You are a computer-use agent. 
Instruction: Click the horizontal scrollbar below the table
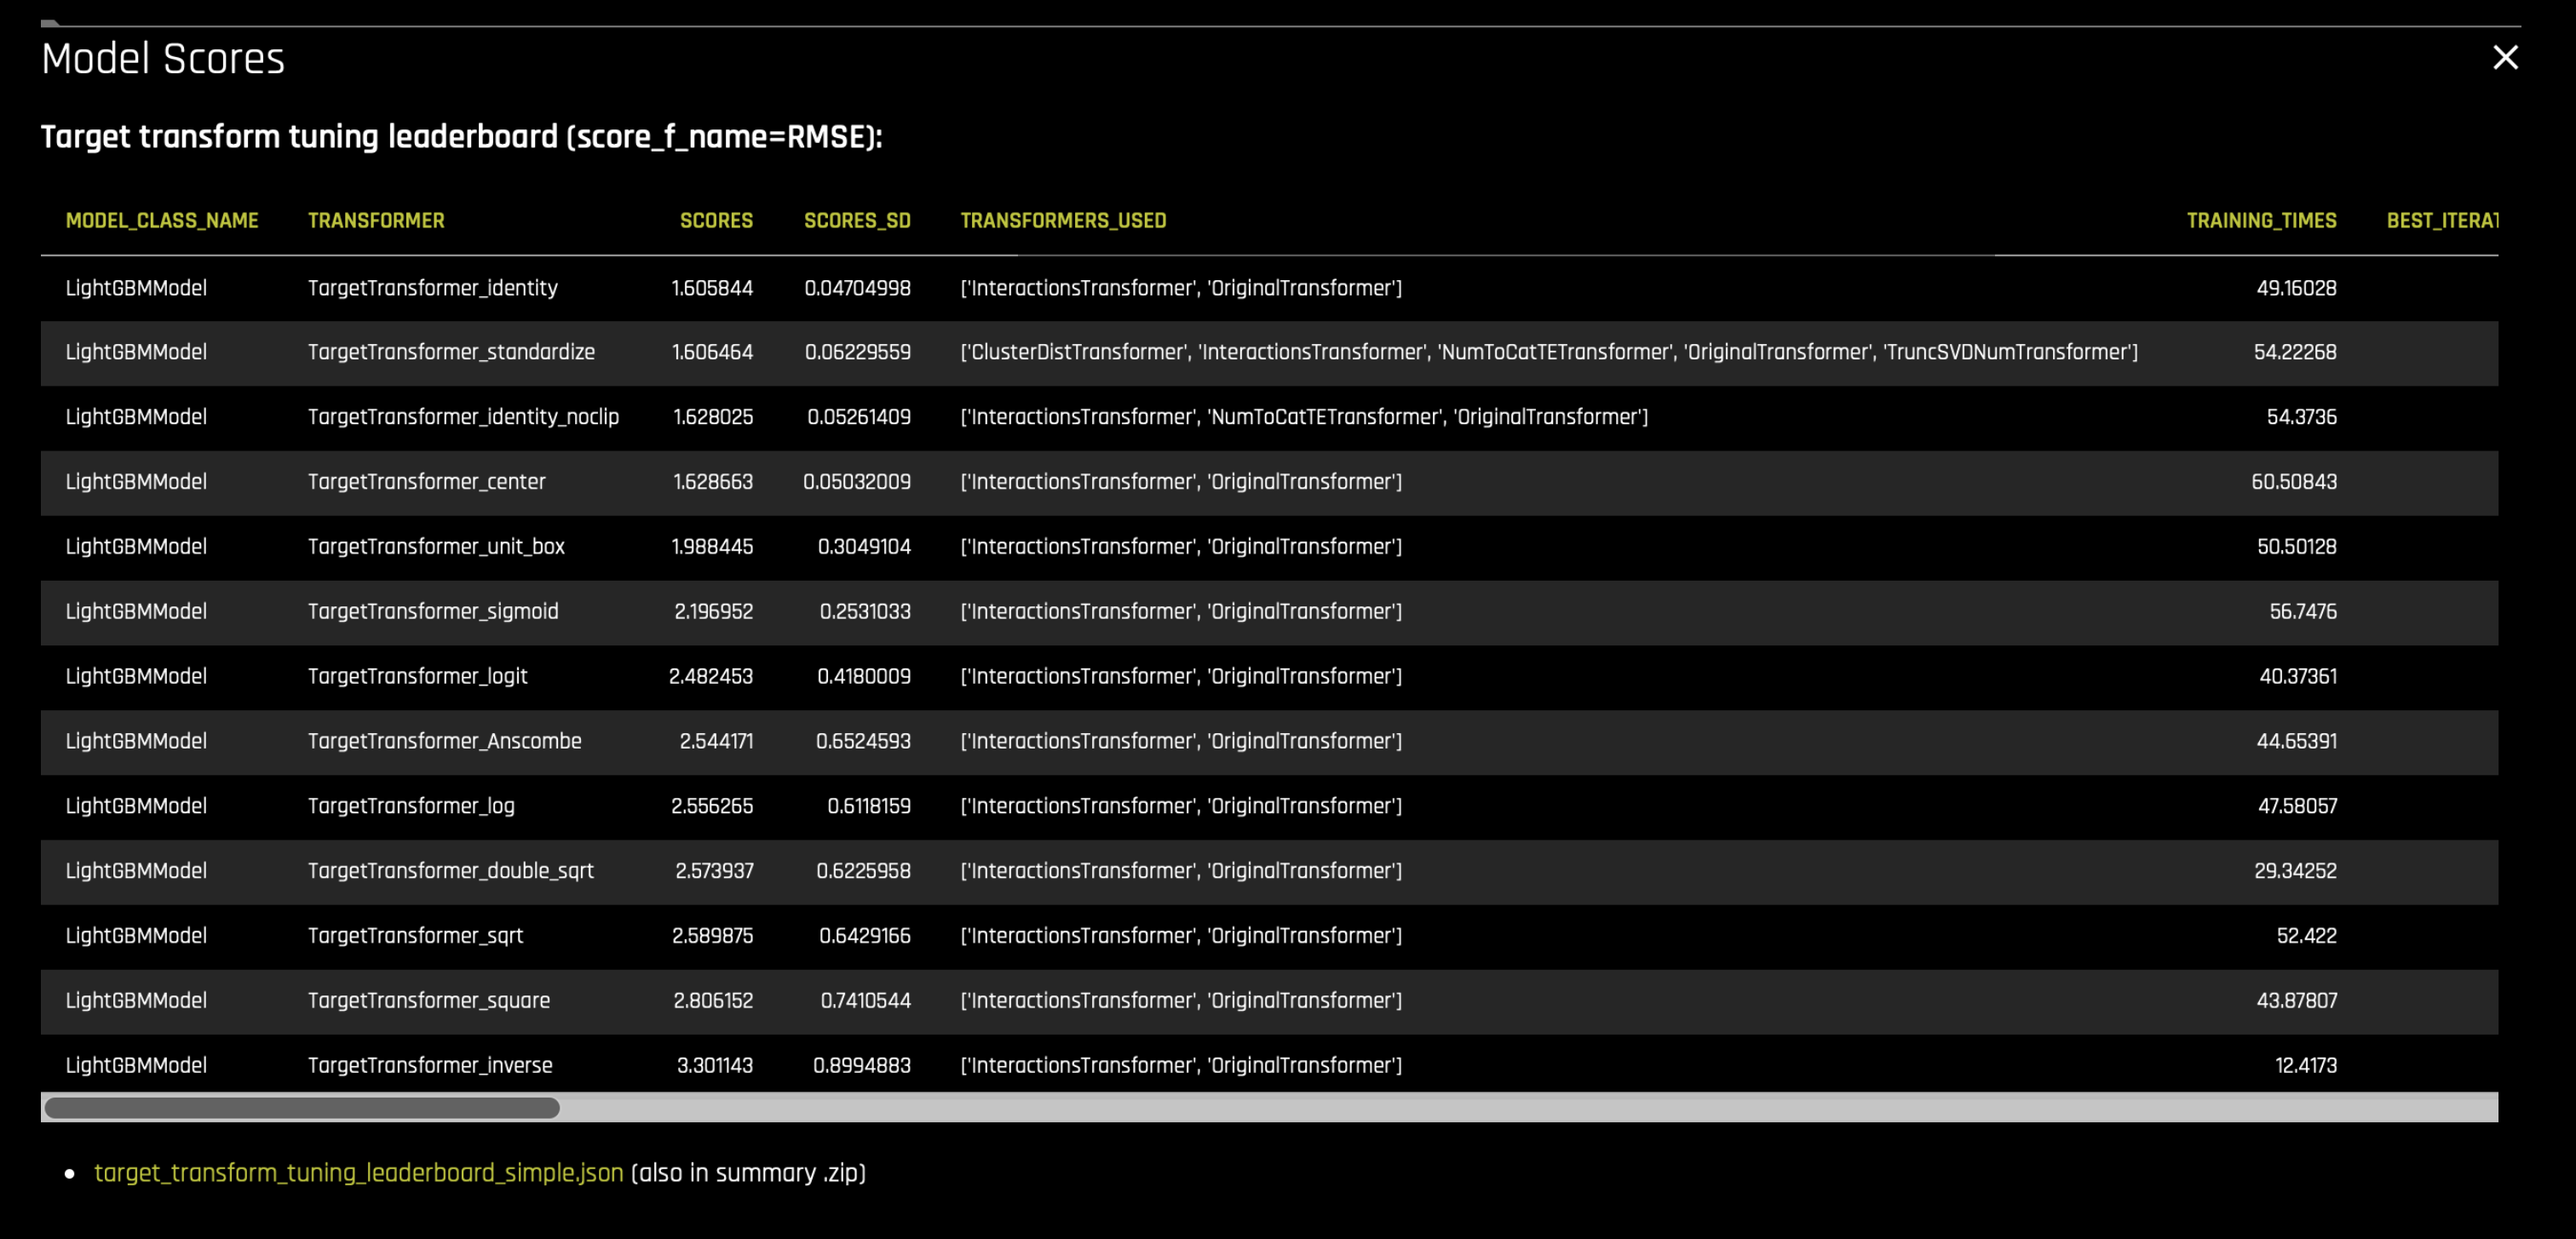(x=300, y=1107)
